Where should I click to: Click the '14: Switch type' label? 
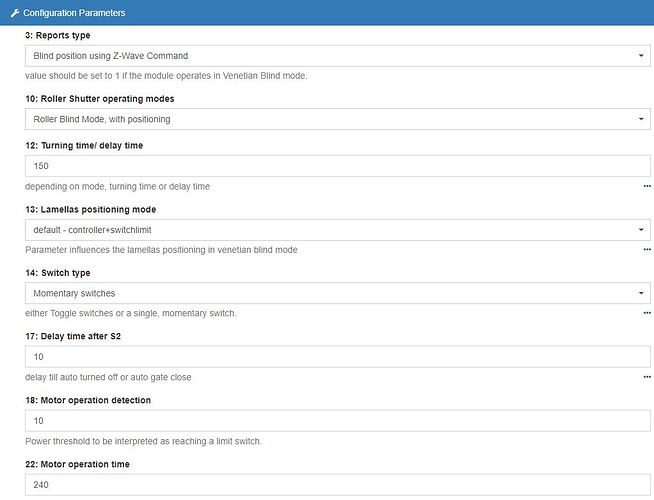pos(58,273)
